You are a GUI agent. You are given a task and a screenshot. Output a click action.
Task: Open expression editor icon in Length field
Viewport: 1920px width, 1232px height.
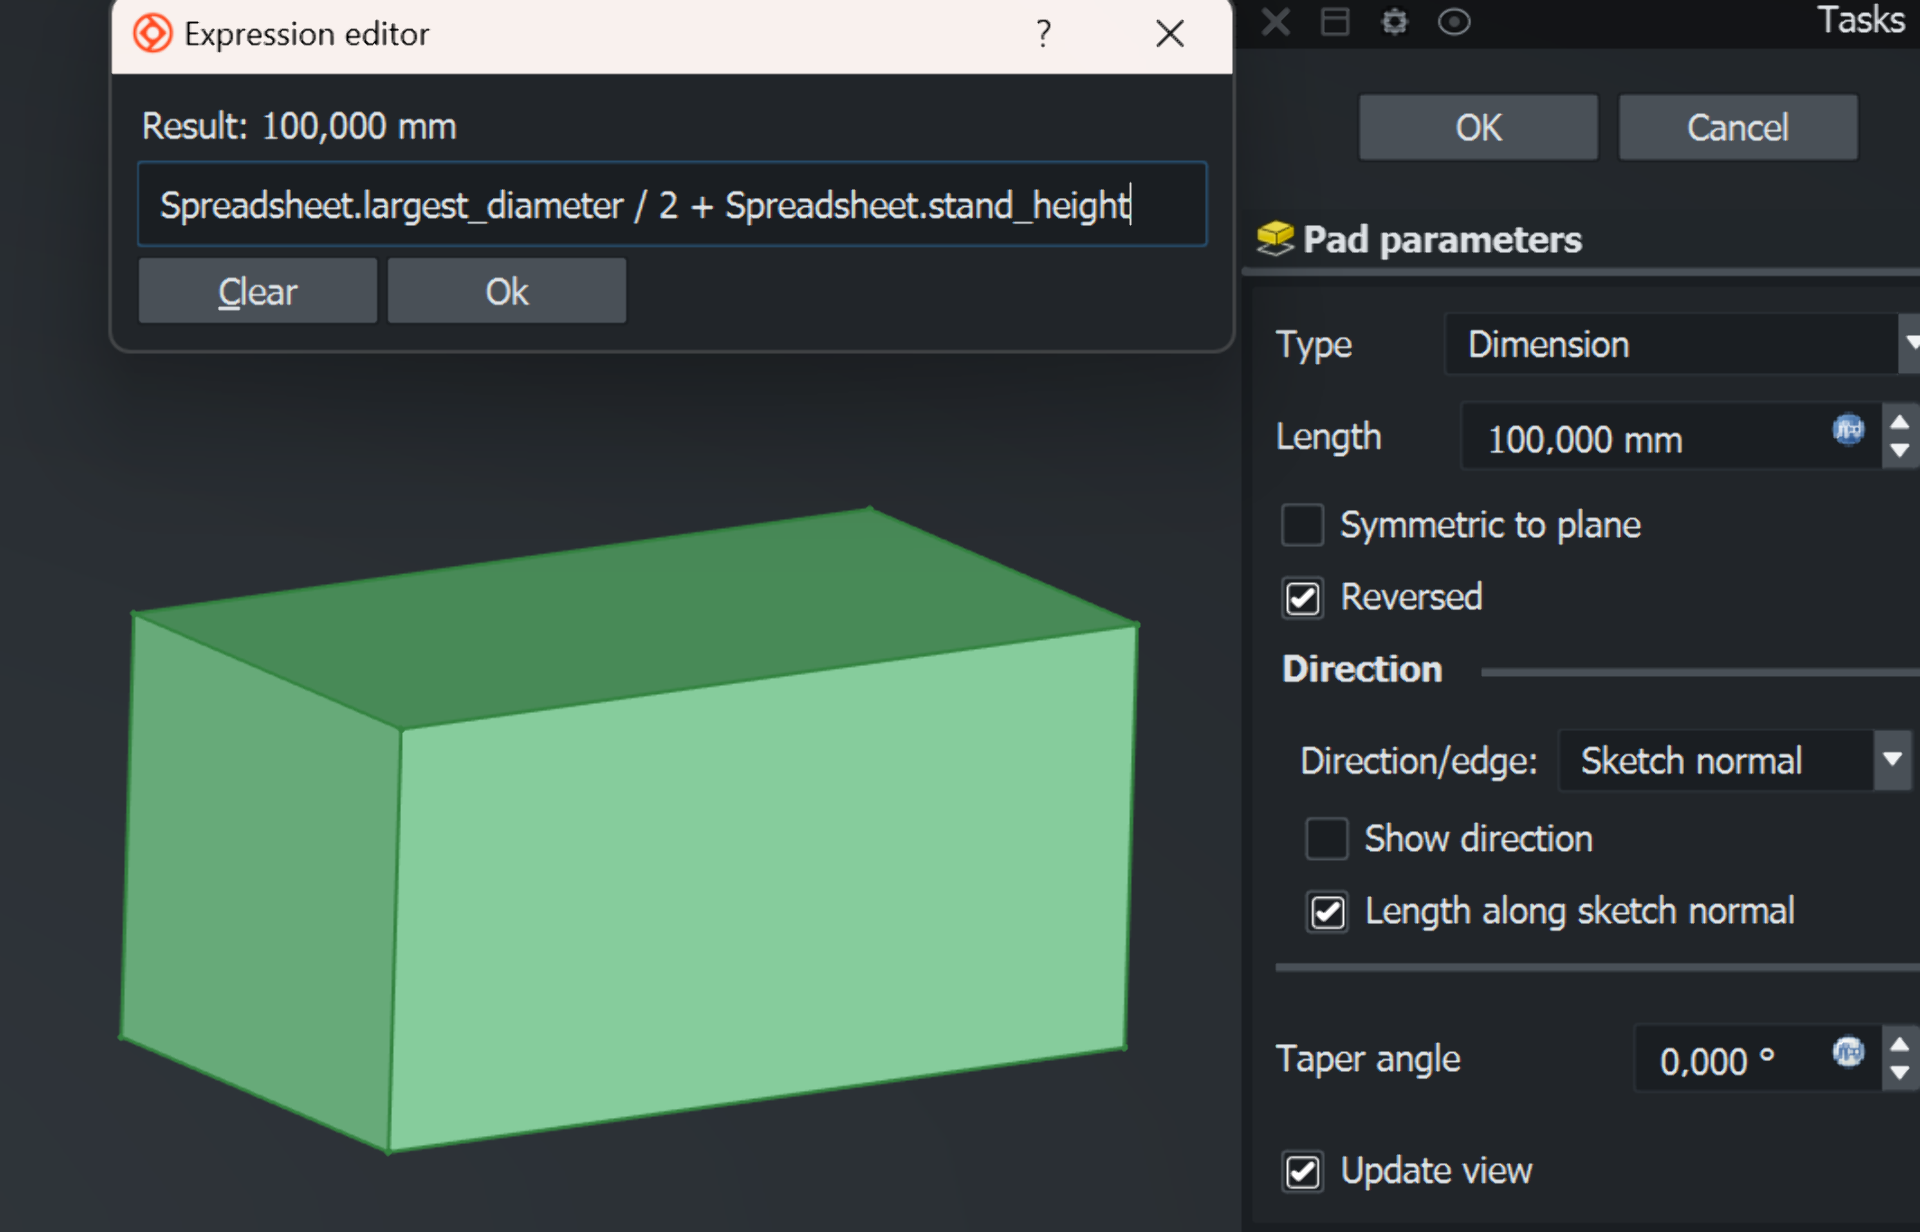[x=1848, y=430]
